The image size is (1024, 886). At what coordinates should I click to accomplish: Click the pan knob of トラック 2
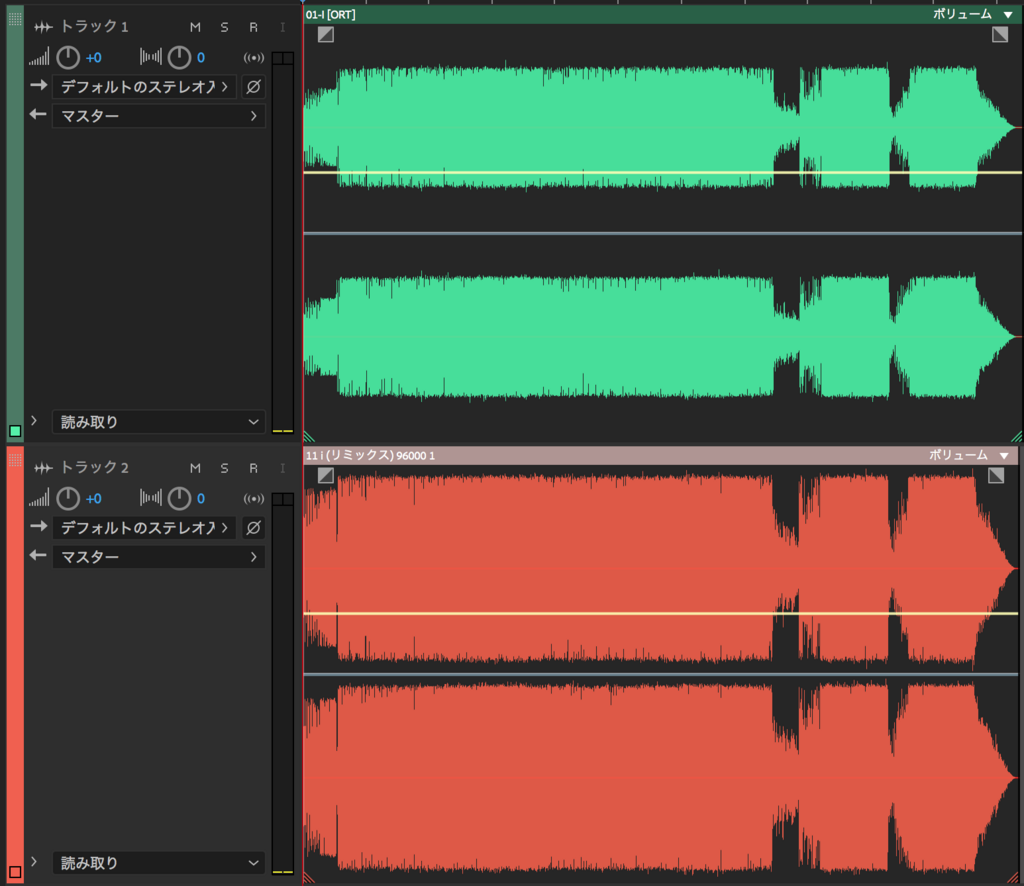tap(179, 499)
